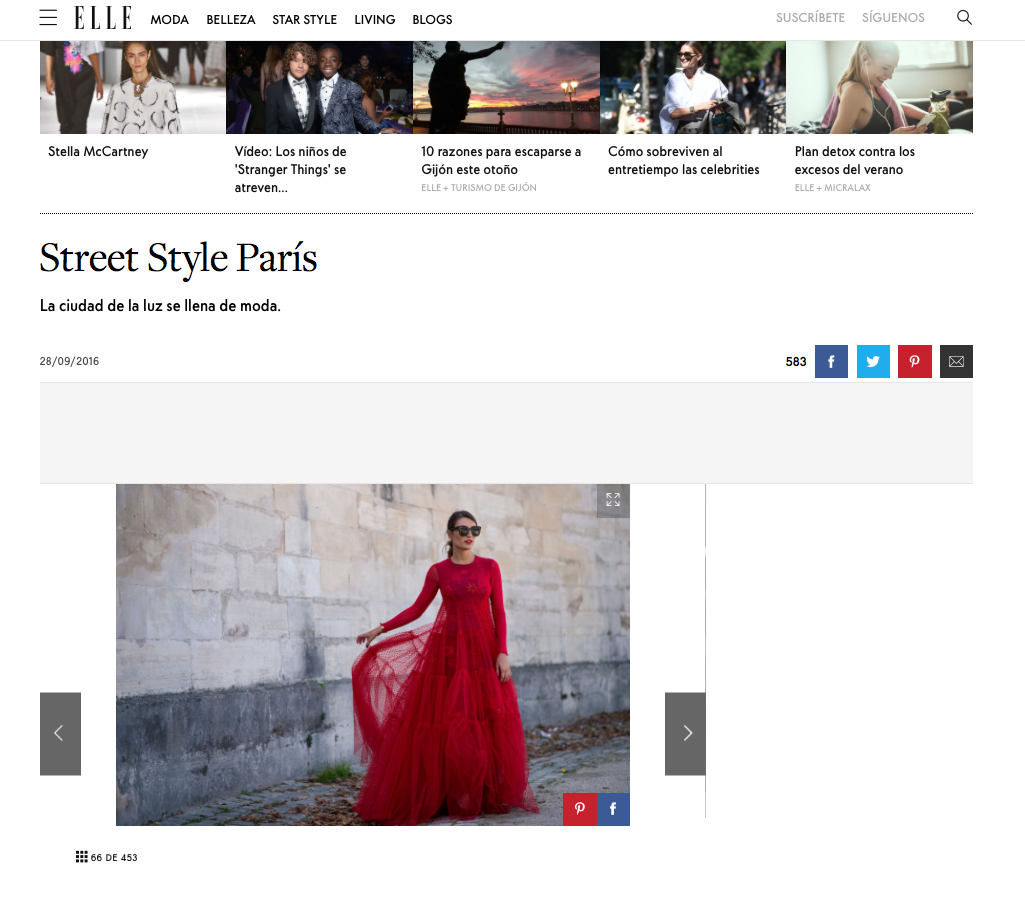Screen dimensions: 1025x901
Task: Click '66 DE 453' counter text
Action: click(114, 857)
